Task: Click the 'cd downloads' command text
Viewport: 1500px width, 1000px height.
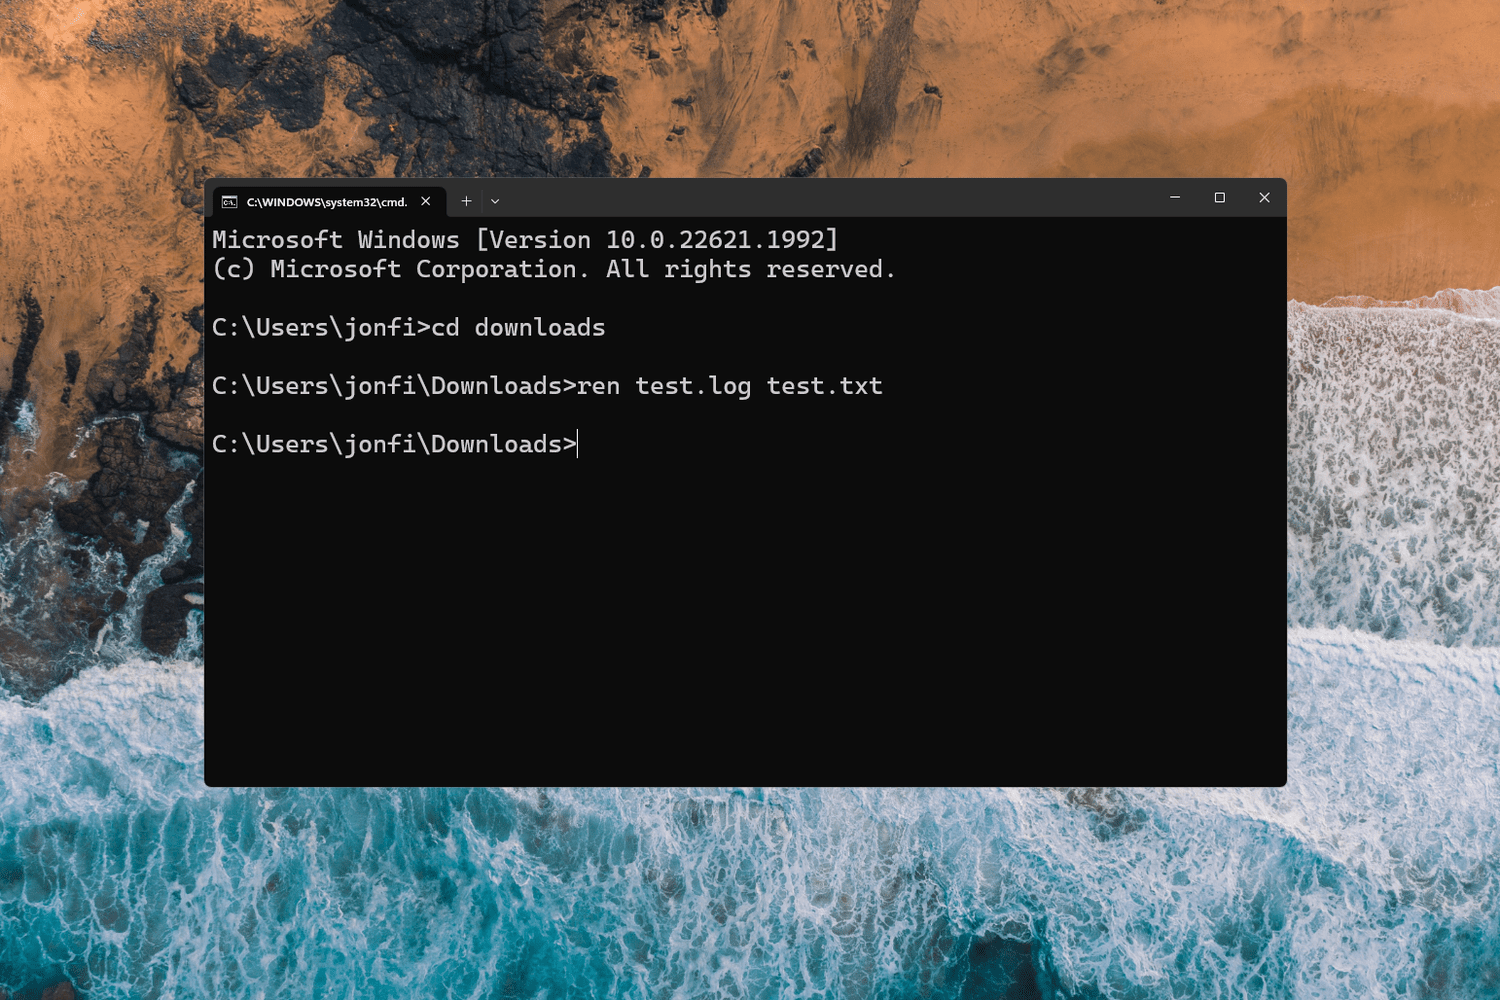Action: (x=518, y=328)
